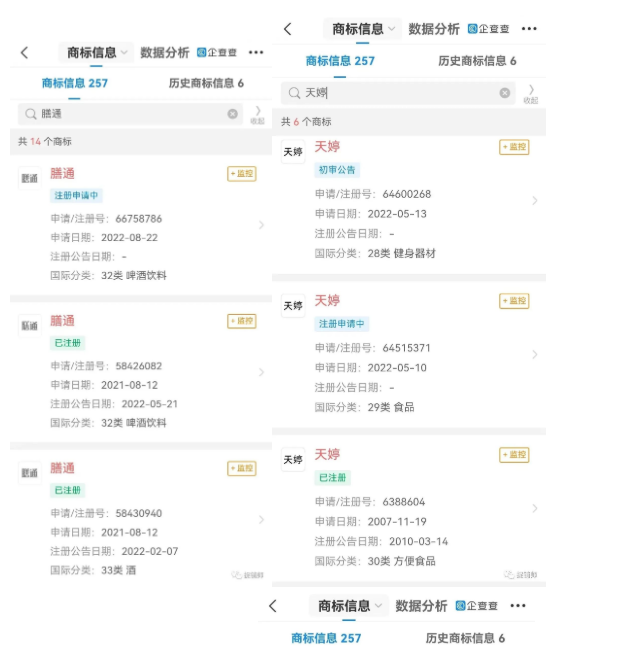This screenshot has width=632, height=647.
Task: Click the magnifier icon in the 腾通 search box
Action: point(31,114)
